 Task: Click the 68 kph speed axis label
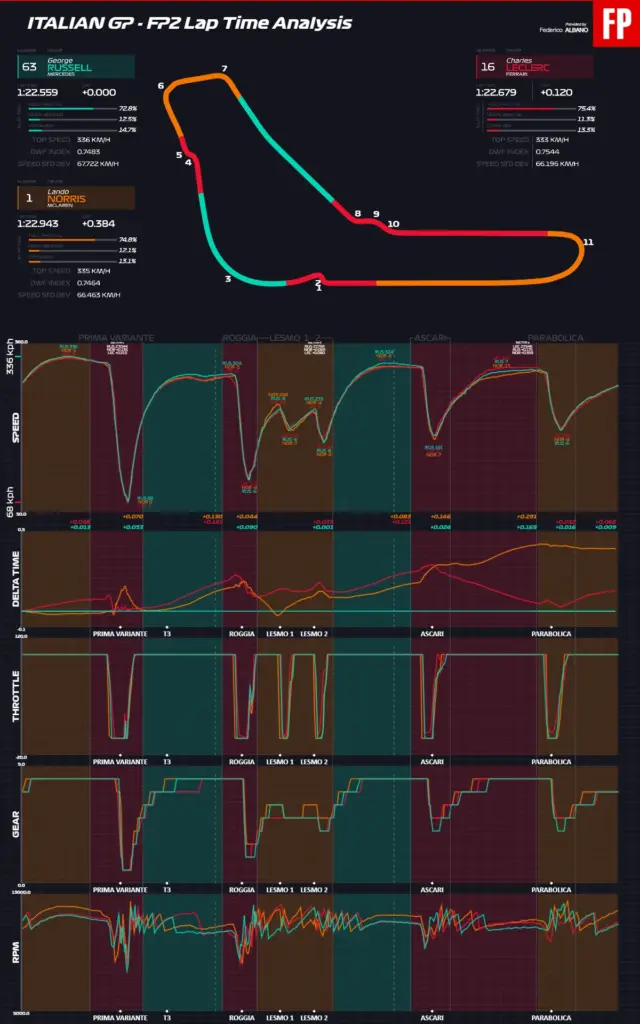click(x=9, y=502)
